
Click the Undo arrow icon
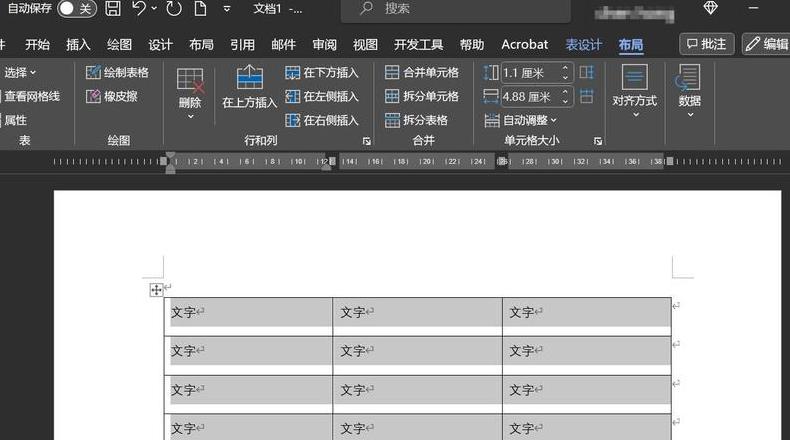click(x=139, y=9)
